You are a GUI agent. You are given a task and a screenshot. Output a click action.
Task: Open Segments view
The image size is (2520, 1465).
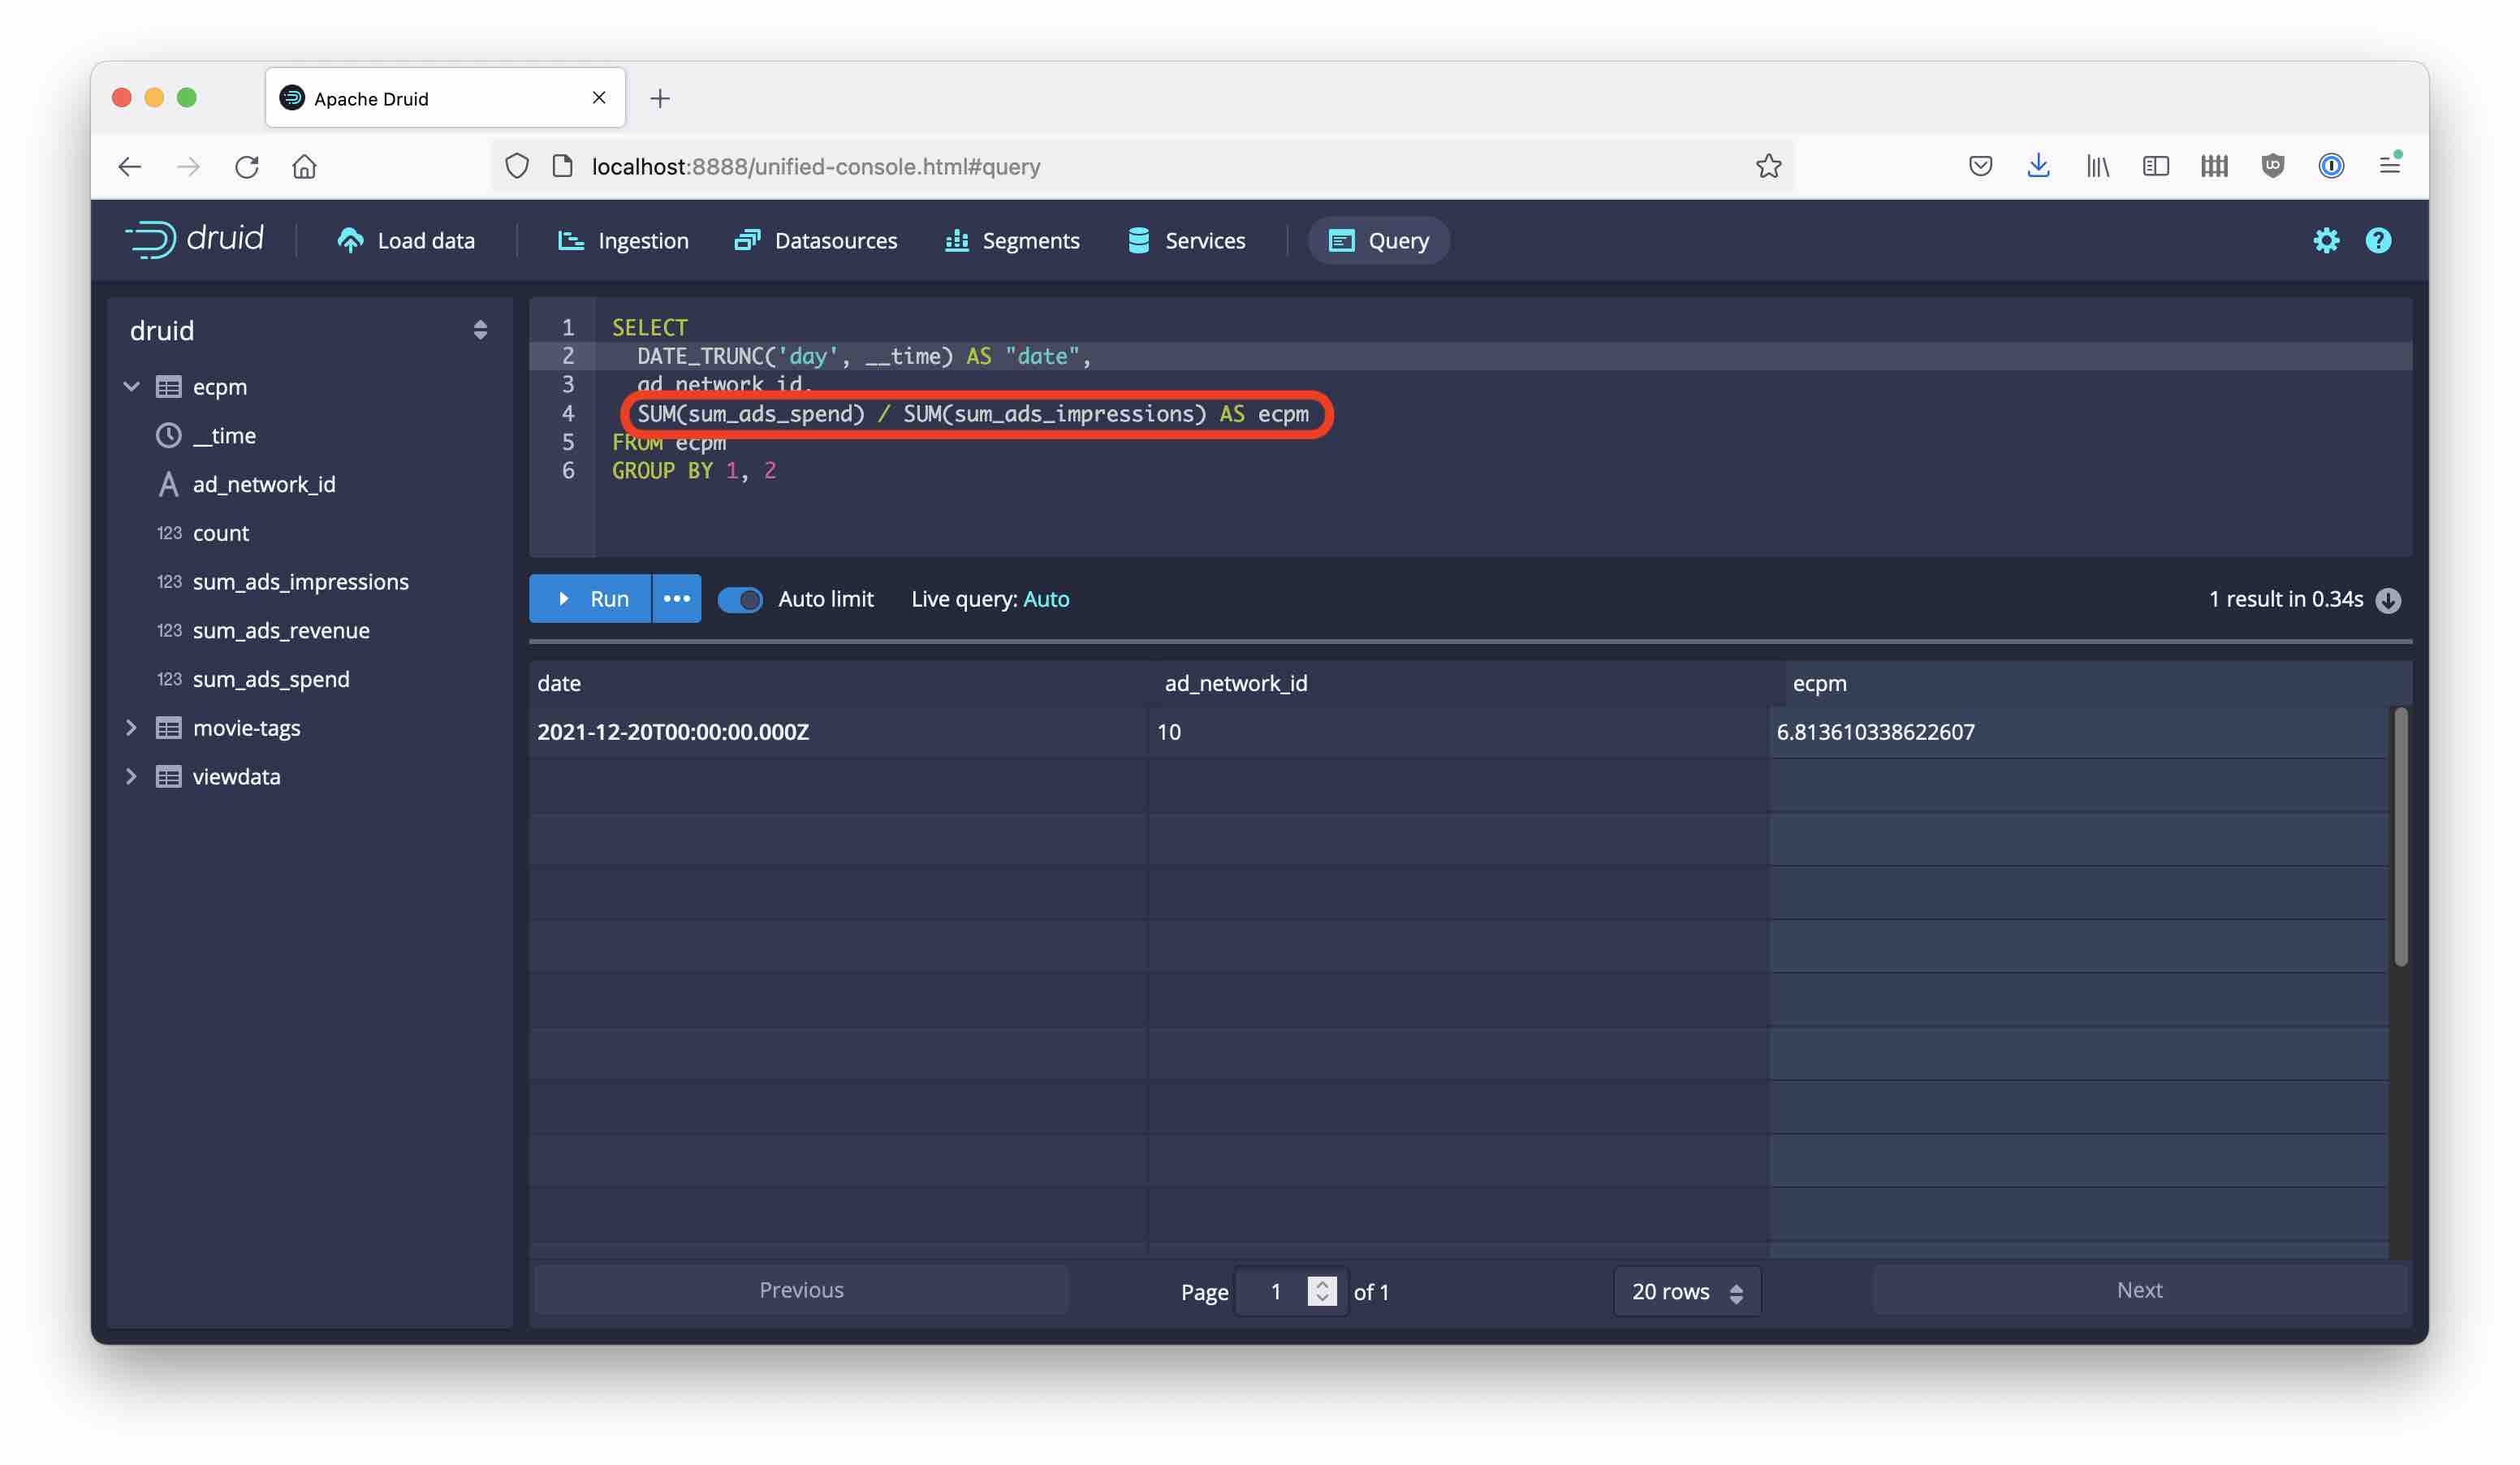pos(1030,240)
